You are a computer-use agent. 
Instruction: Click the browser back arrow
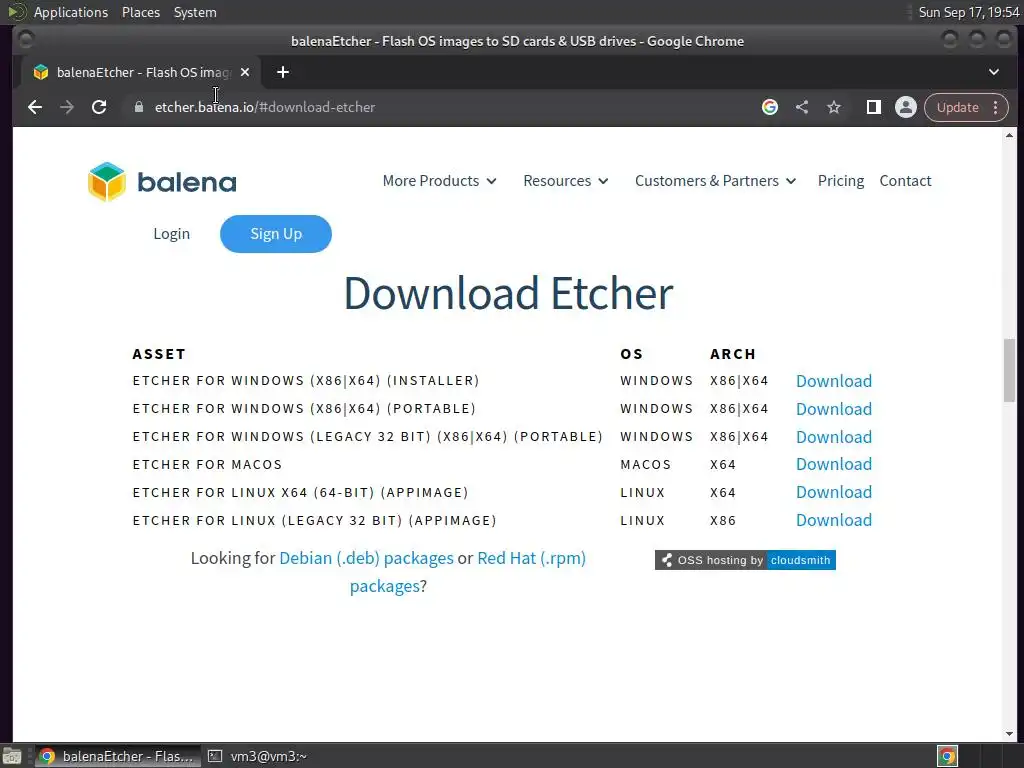click(35, 107)
